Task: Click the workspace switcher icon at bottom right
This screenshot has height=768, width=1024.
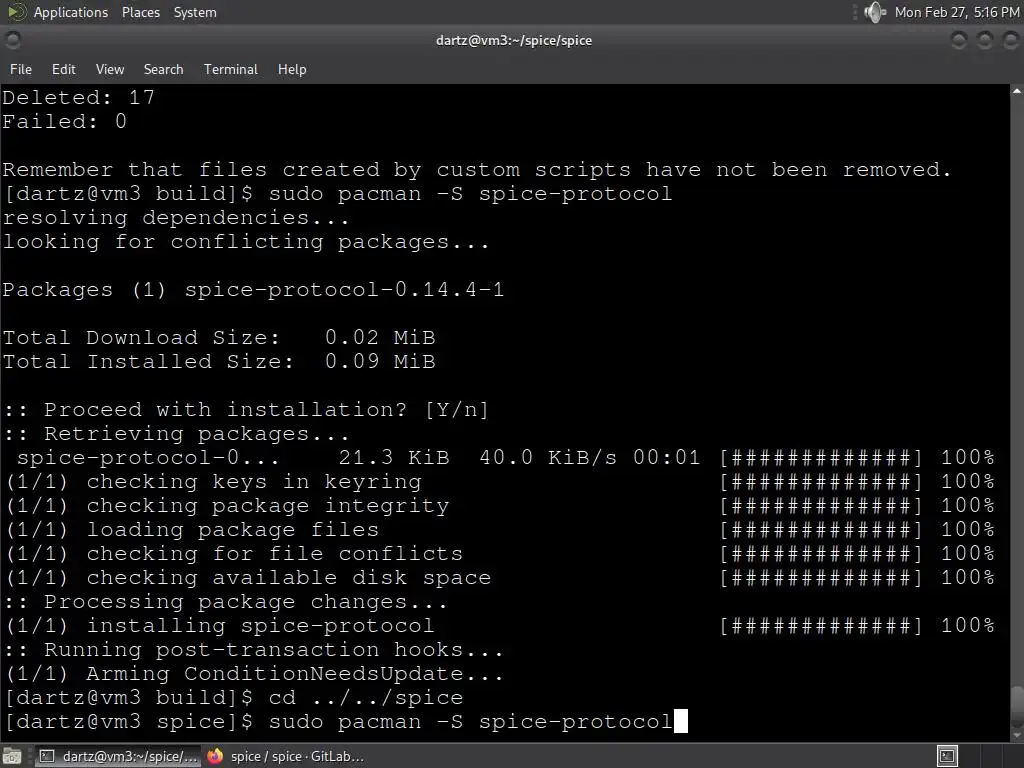Action: [947, 756]
